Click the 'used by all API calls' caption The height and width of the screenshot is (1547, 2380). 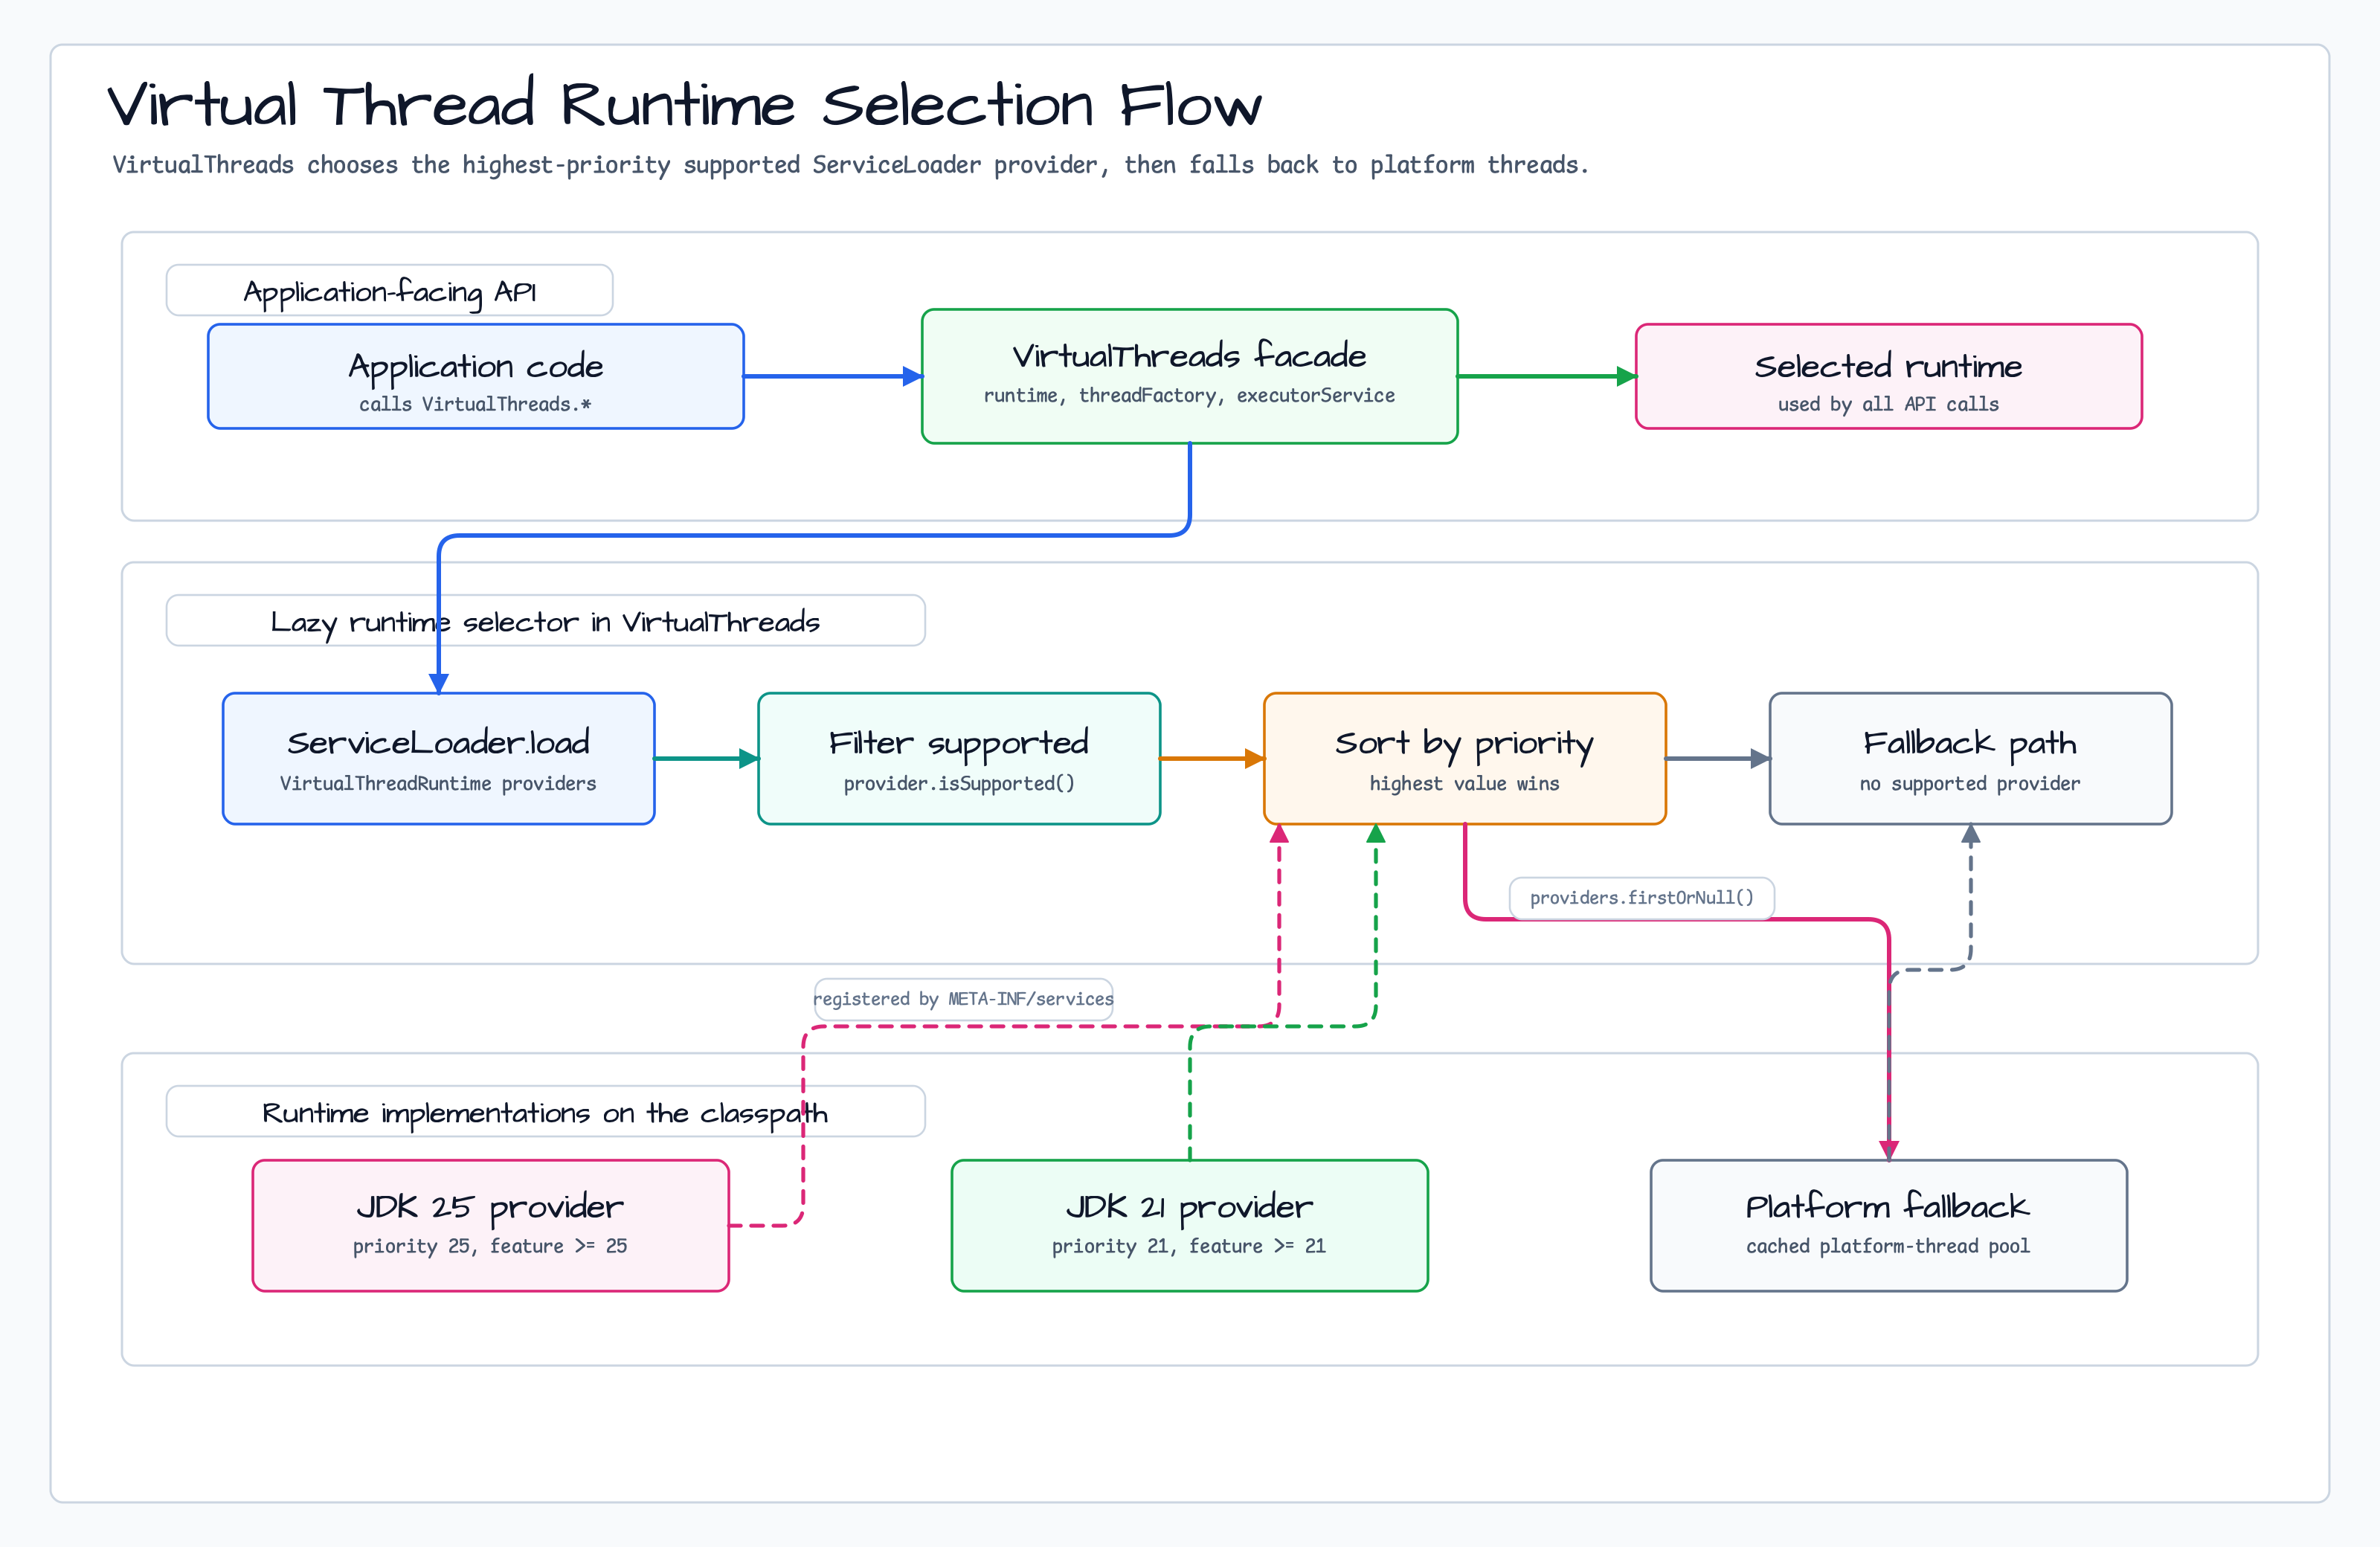coord(1888,404)
